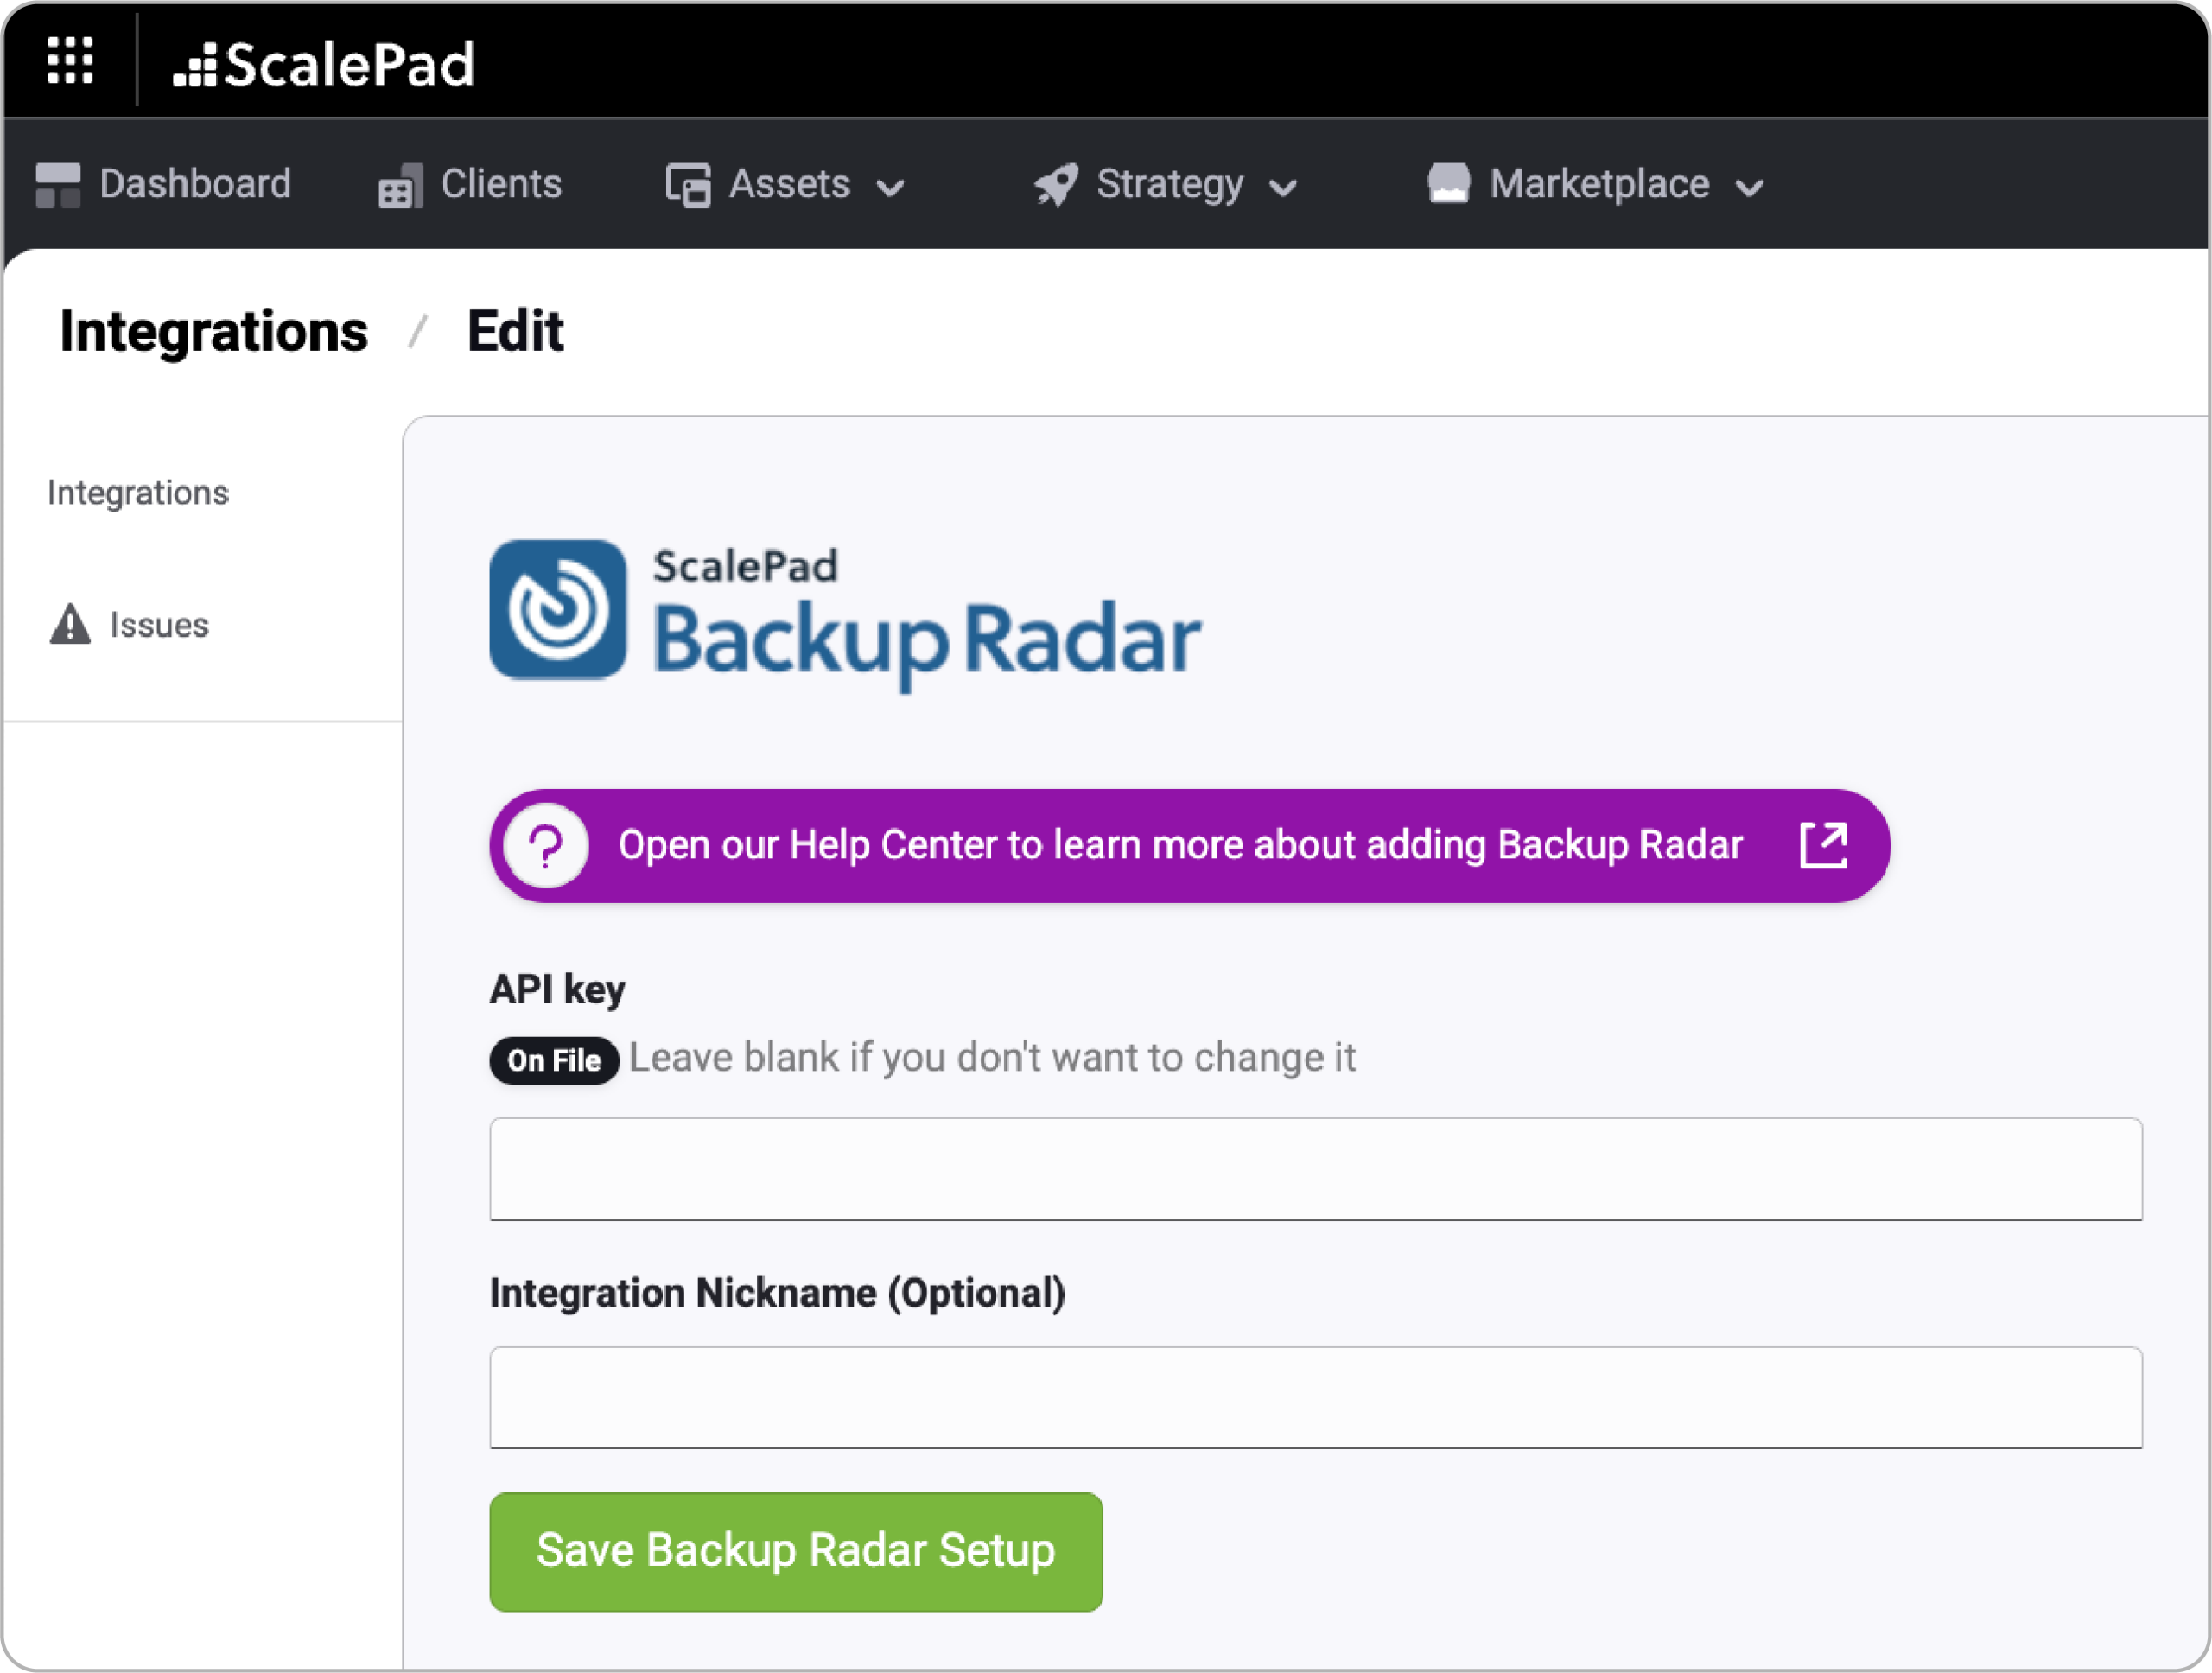Click the API key label
2212x1673 pixels.
(x=557, y=989)
